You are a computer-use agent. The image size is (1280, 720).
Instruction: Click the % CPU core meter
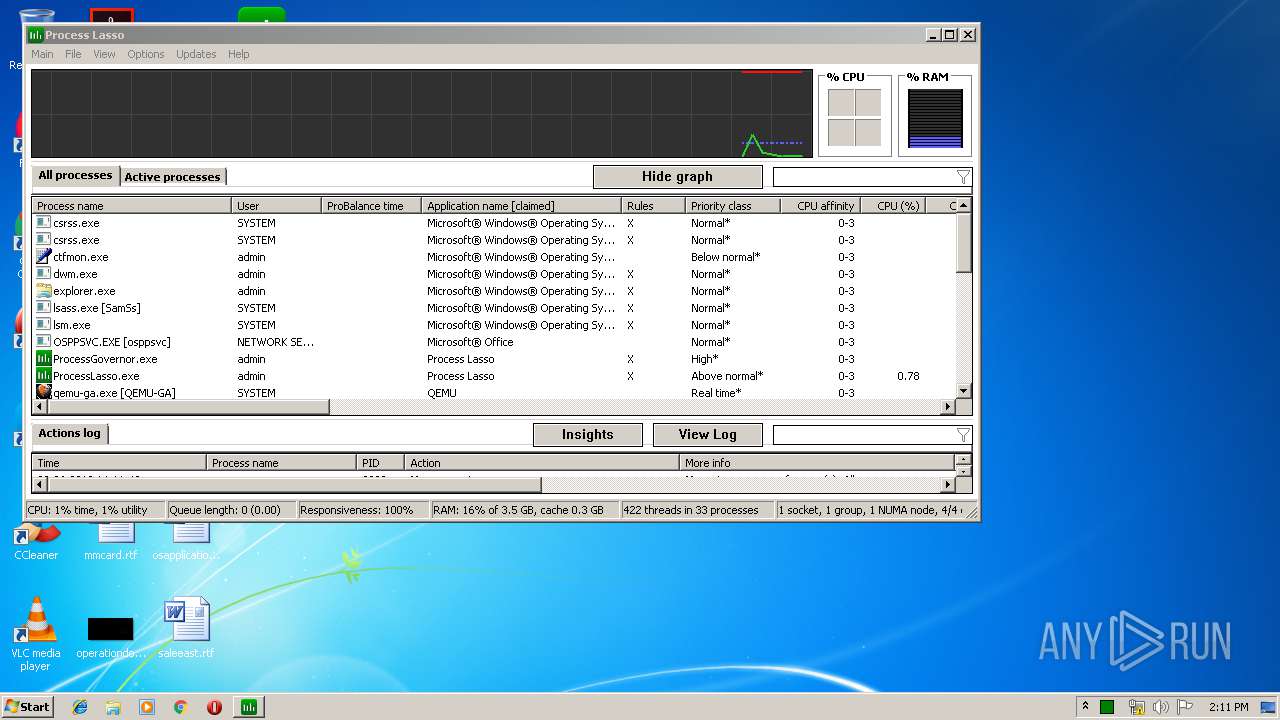[854, 117]
